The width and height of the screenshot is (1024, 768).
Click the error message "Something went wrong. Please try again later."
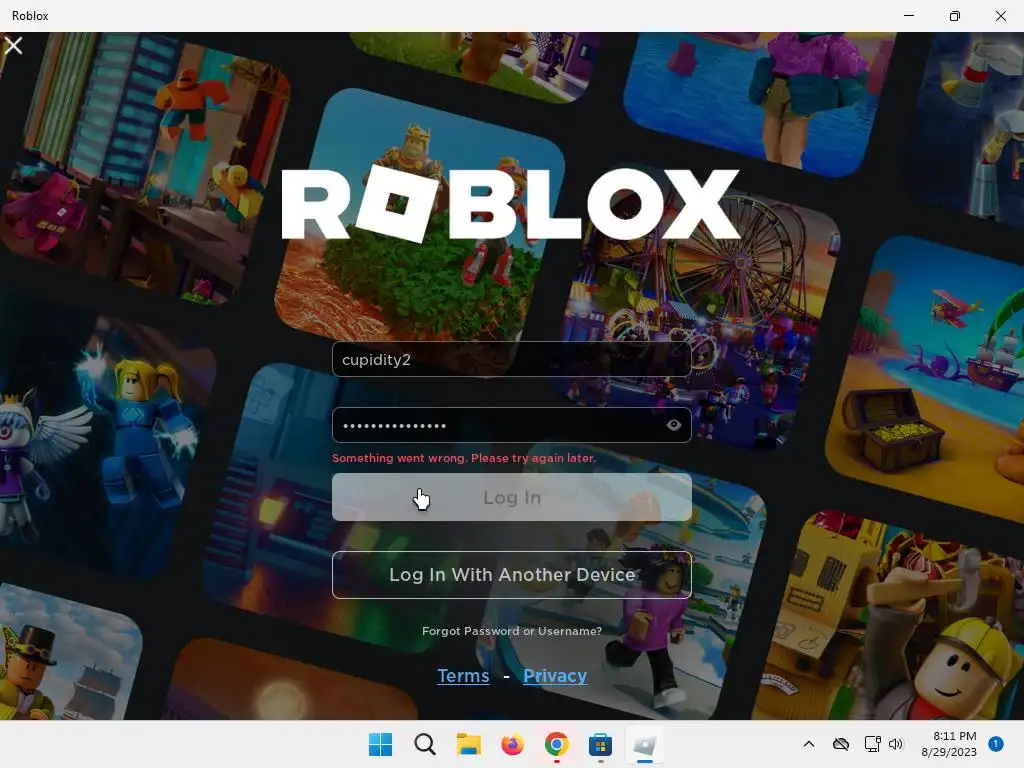464,458
